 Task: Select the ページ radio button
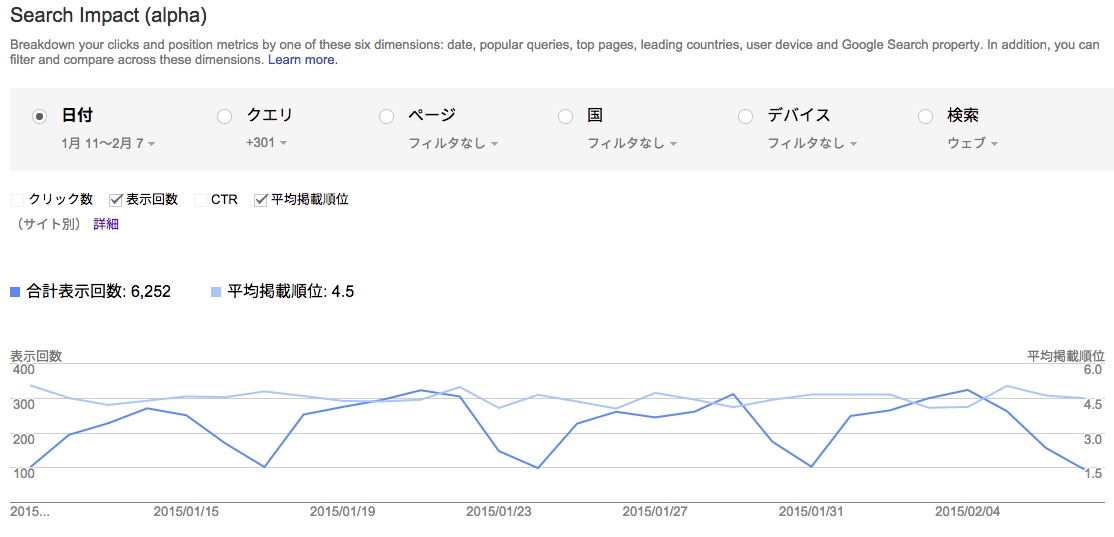pyautogui.click(x=386, y=116)
